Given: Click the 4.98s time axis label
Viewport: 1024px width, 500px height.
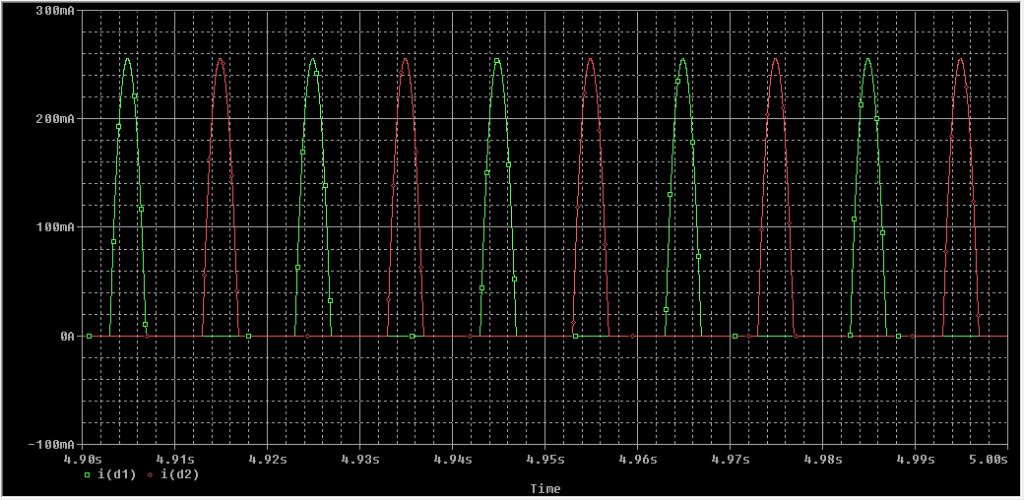Looking at the screenshot, I should click(823, 460).
